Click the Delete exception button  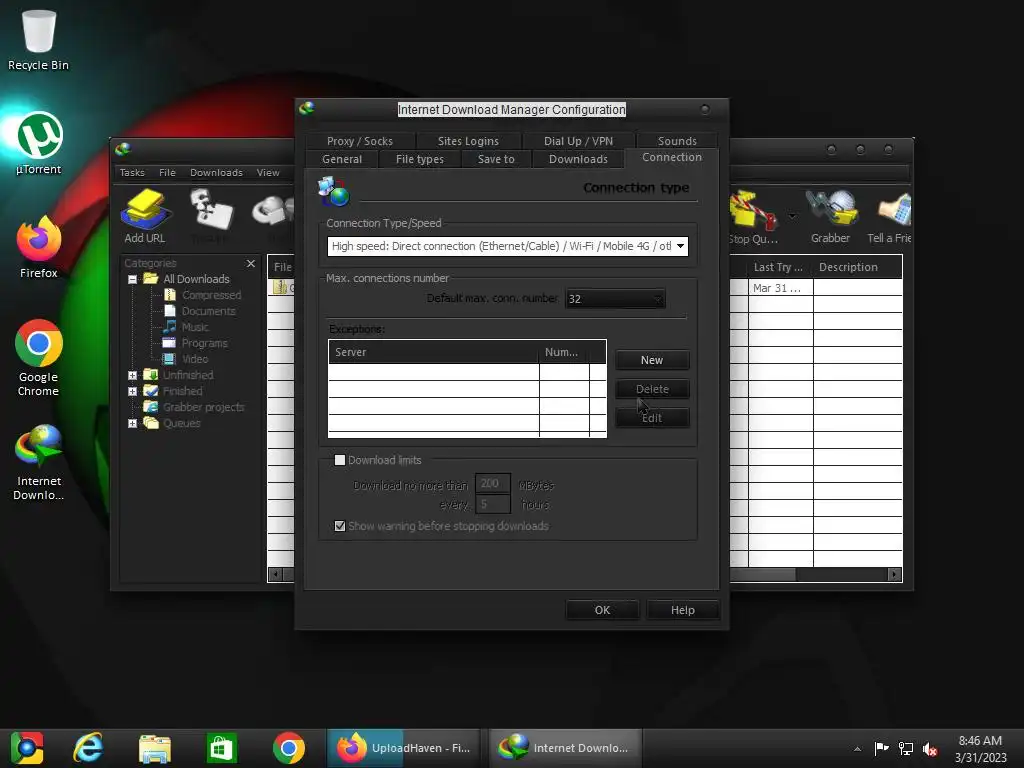(652, 389)
